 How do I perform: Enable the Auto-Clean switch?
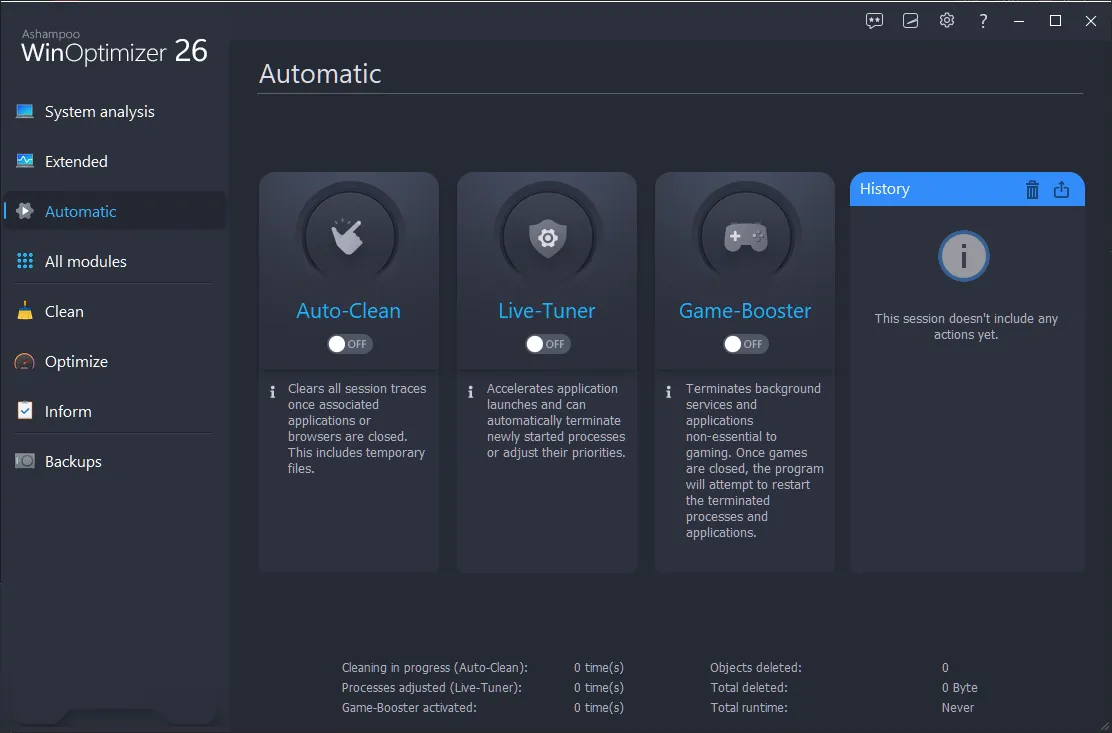pyautogui.click(x=348, y=343)
